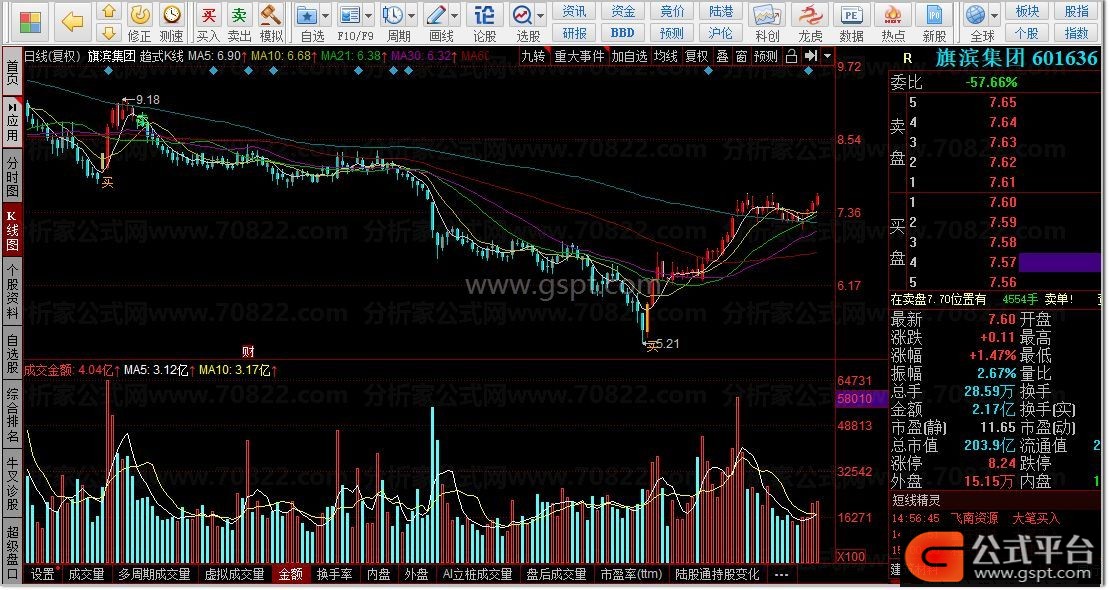Viewport: 1110px width, 590px height.
Task: Open the 自选 watchlist folder icon
Action: point(307,15)
